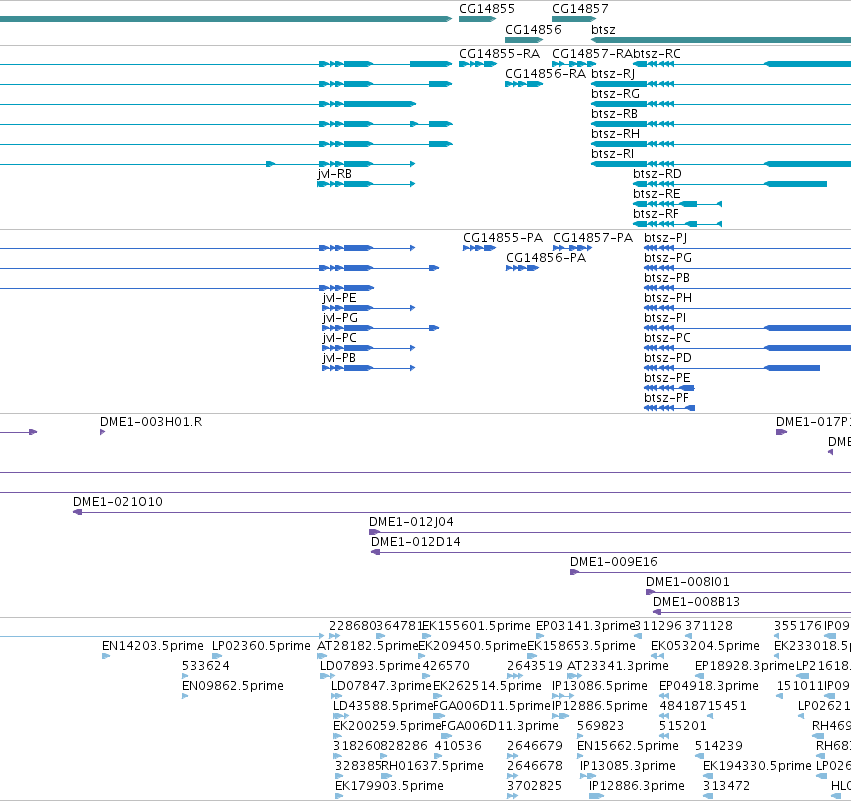Select the IP12886.3prime EST label
Image resolution: width=851 pixels, height=801 pixels.
[x=637, y=786]
